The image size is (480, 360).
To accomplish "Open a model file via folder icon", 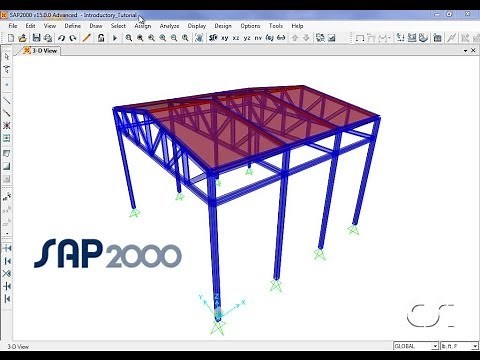I will (22, 38).
